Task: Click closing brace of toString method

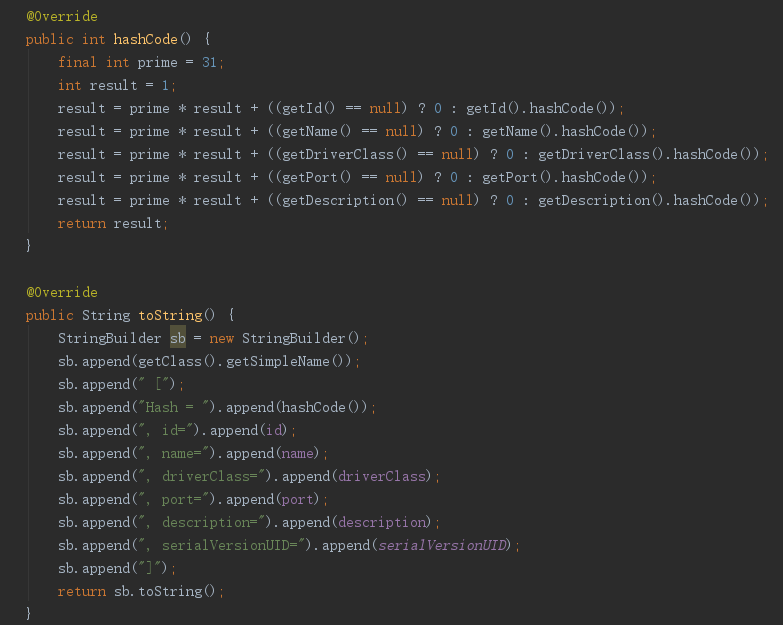Action: coord(28,613)
